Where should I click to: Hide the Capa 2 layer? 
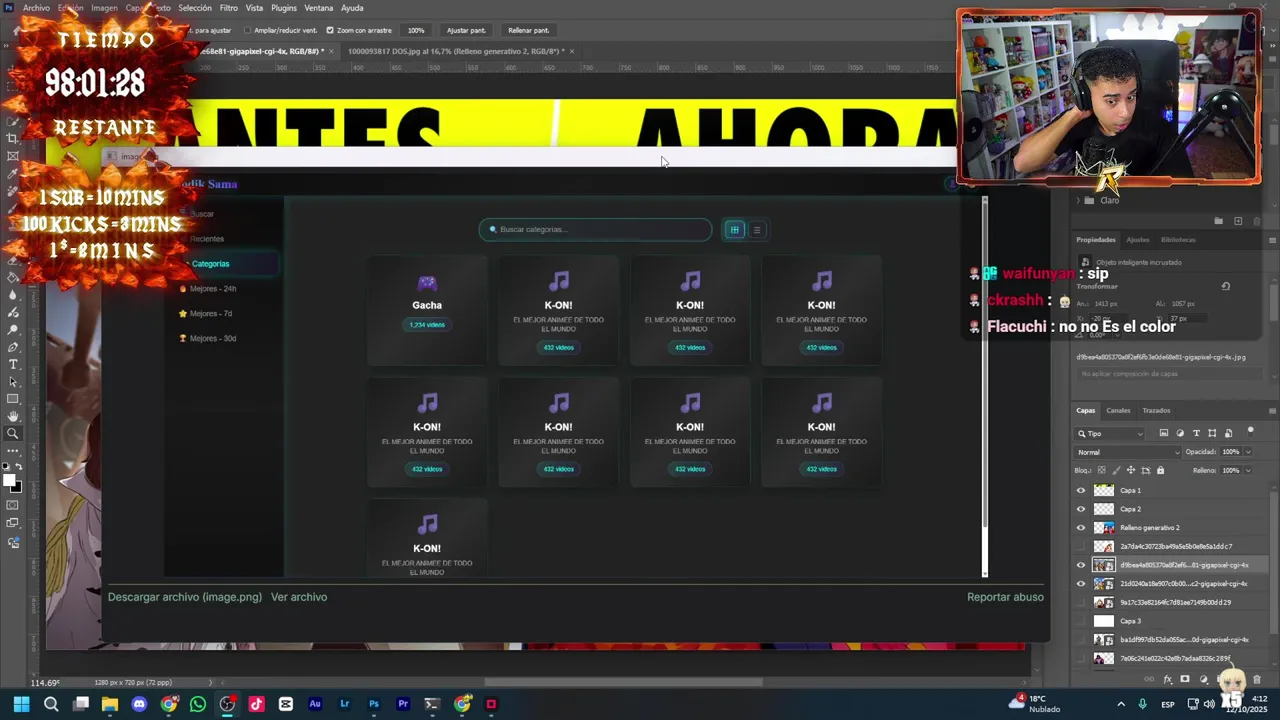click(1080, 509)
